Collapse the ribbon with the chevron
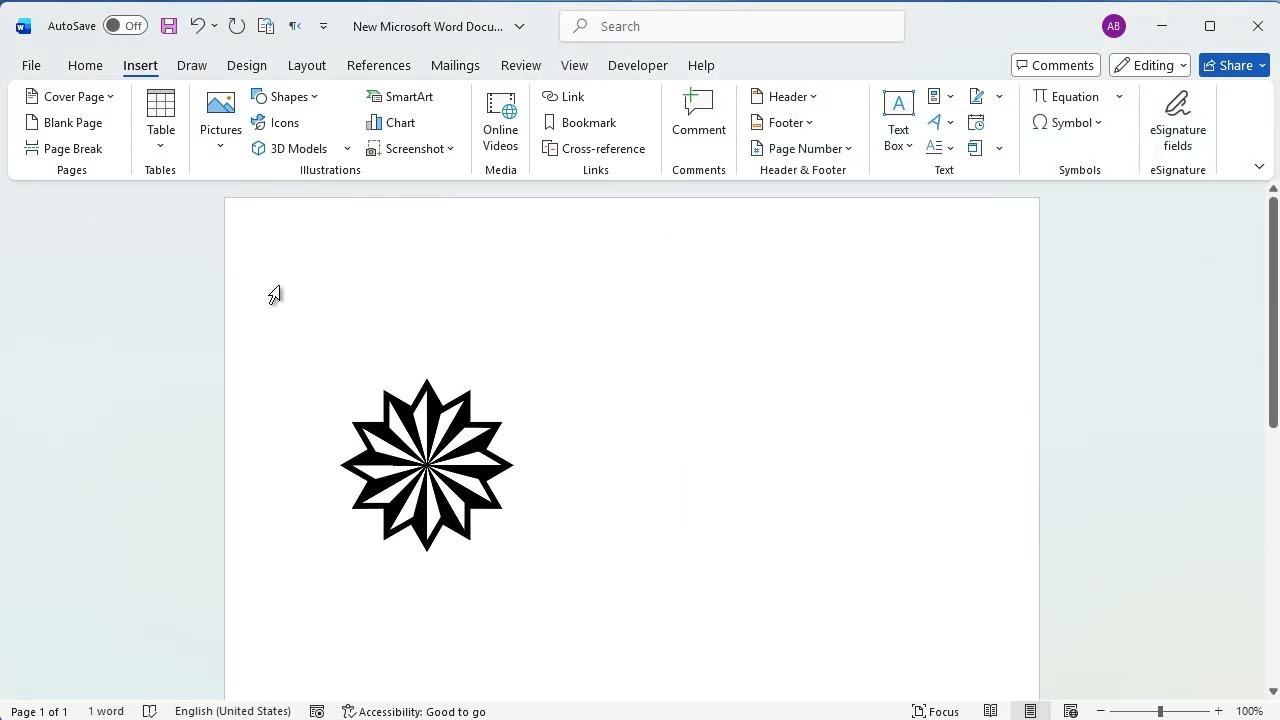This screenshot has width=1280, height=720. (1259, 166)
